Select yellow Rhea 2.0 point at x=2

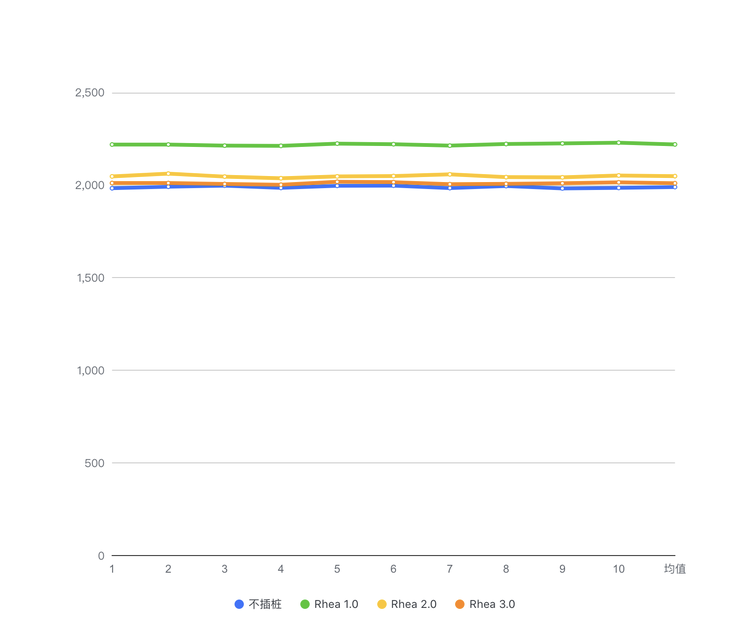pos(168,173)
